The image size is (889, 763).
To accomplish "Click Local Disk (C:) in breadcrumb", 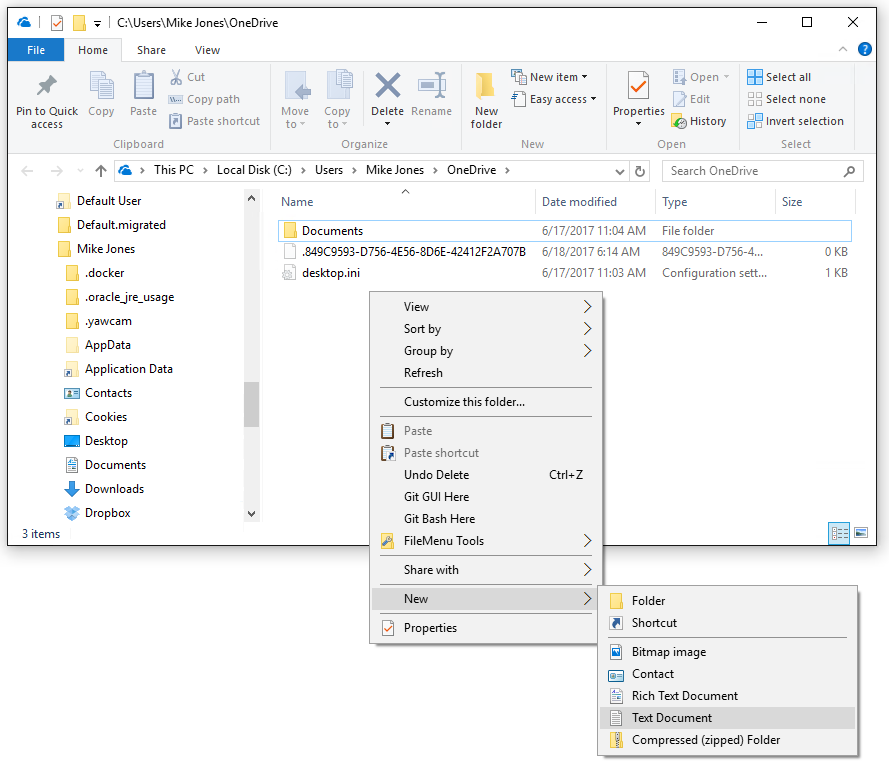I will (x=254, y=170).
